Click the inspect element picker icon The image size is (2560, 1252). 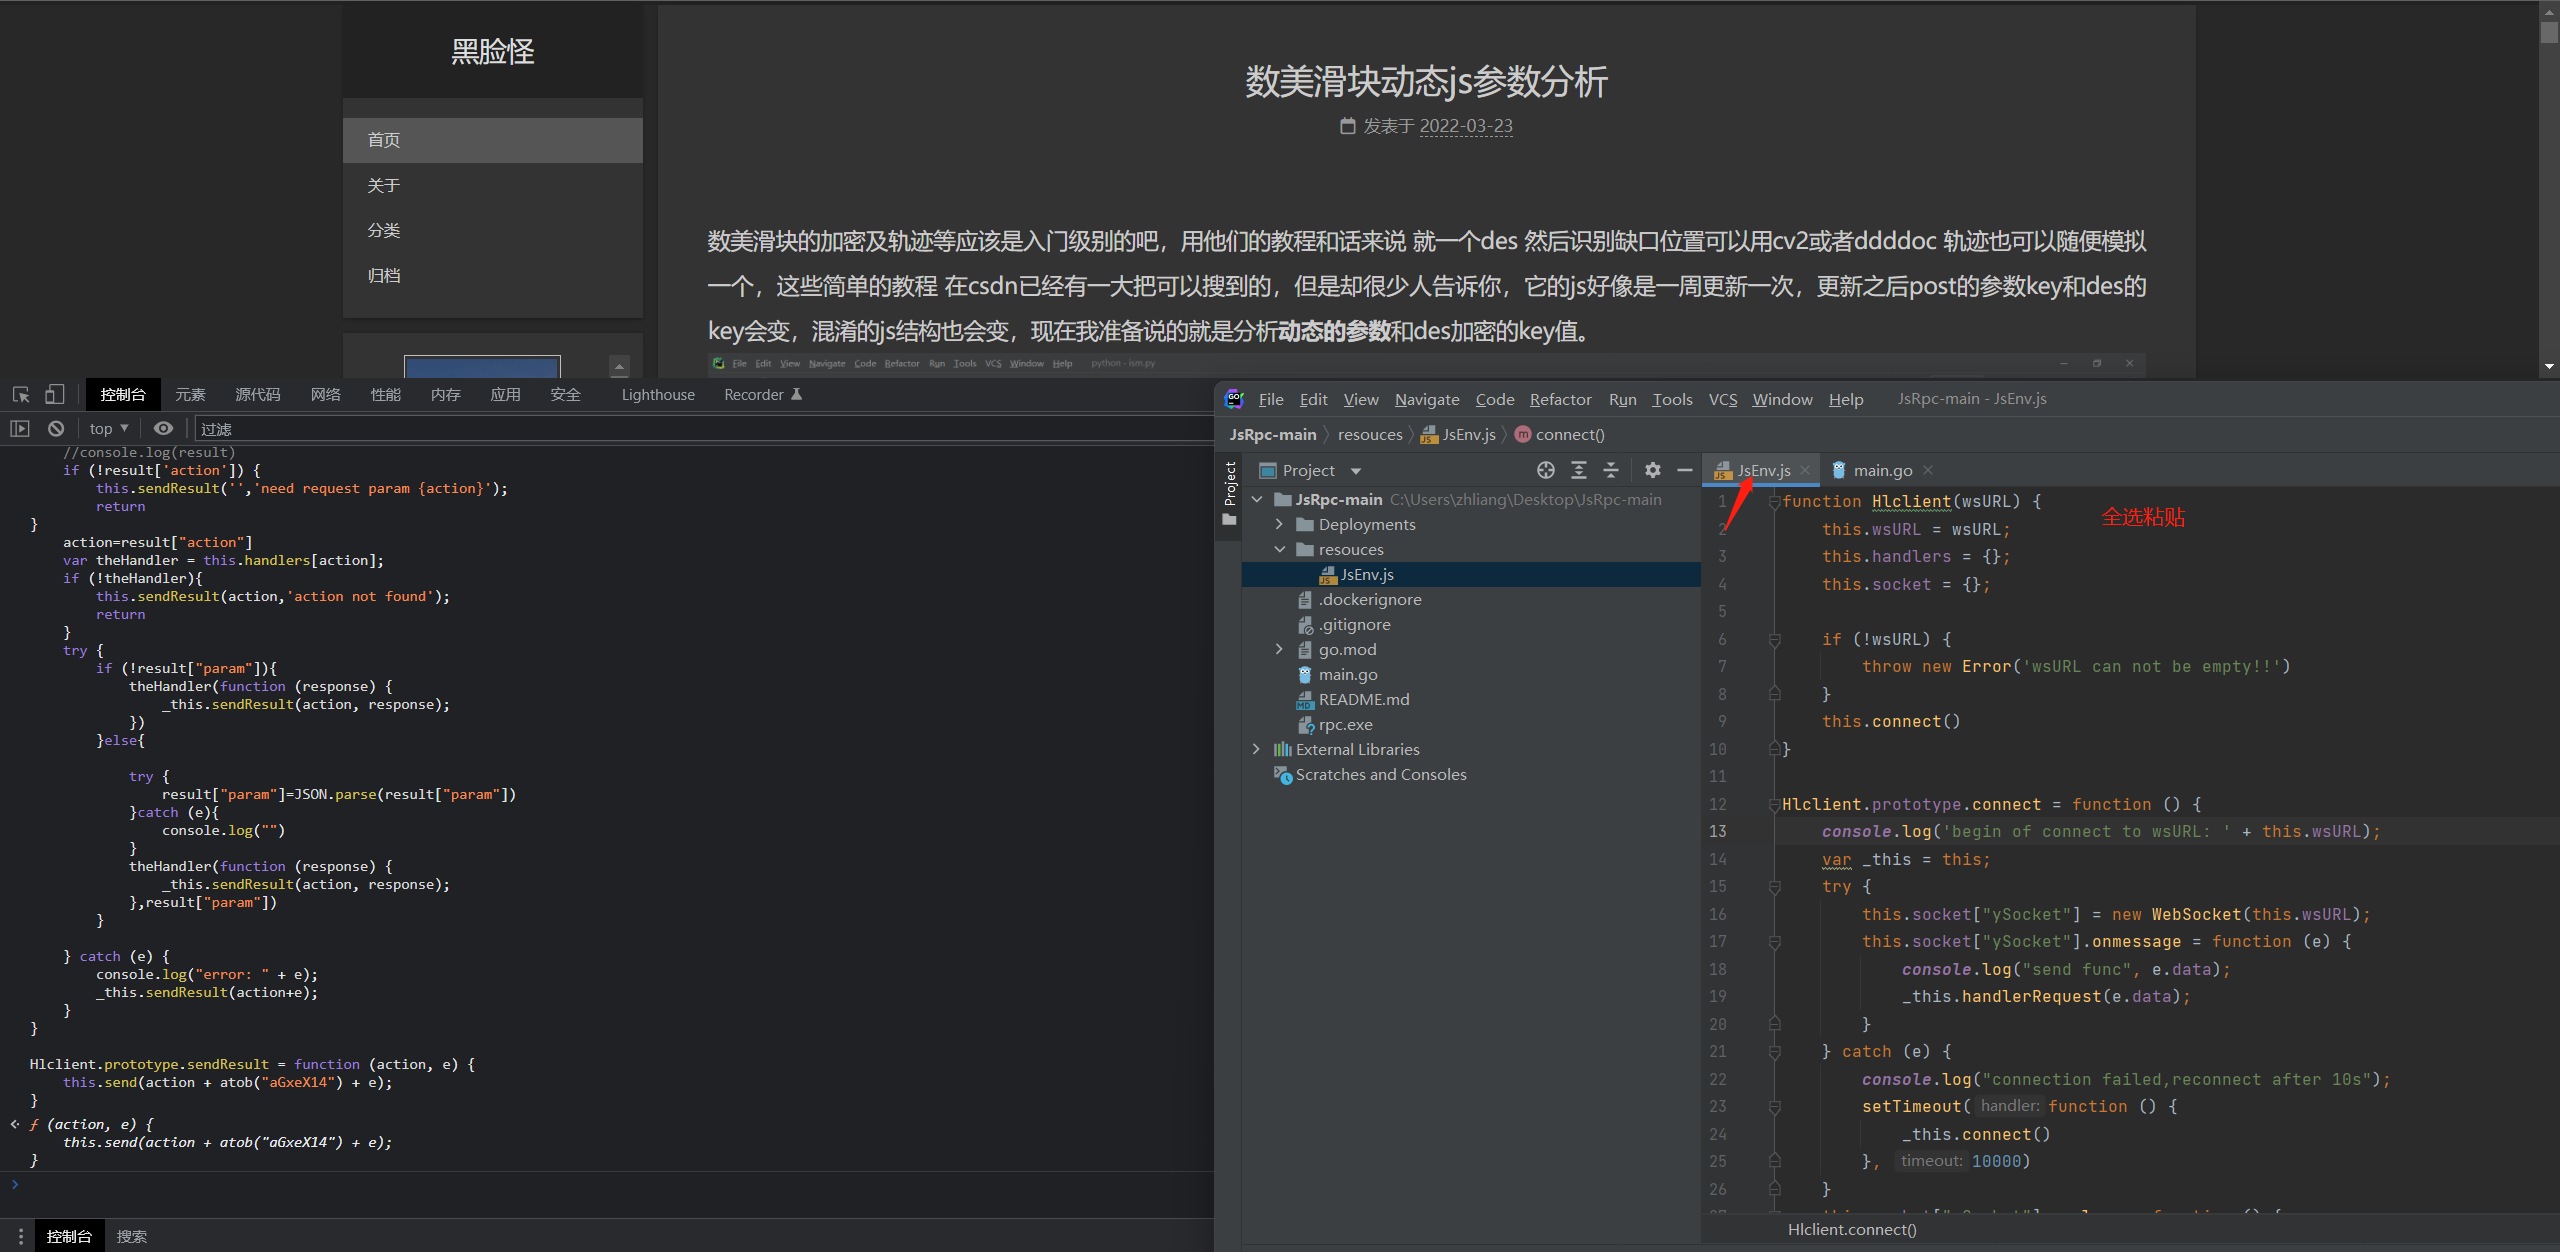coord(21,394)
